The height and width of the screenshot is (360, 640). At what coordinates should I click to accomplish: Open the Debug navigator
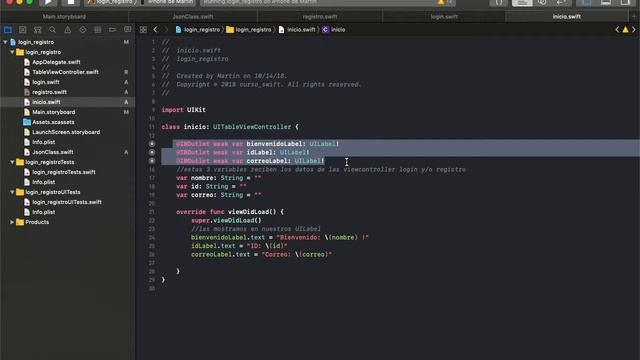[98, 30]
